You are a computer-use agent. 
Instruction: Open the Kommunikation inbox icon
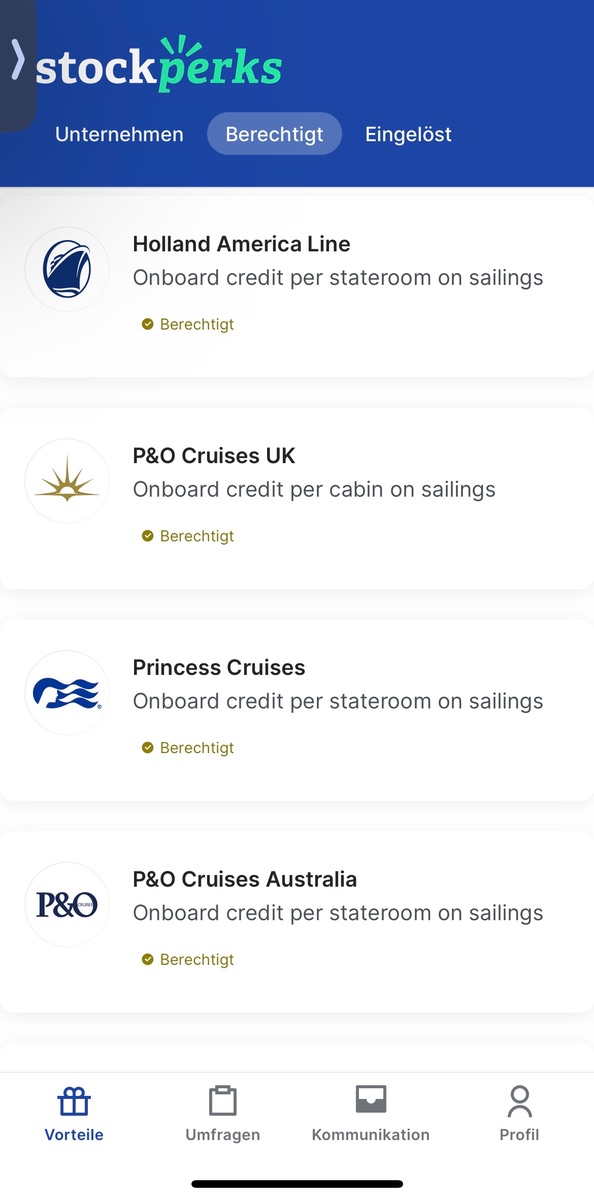[371, 1100]
